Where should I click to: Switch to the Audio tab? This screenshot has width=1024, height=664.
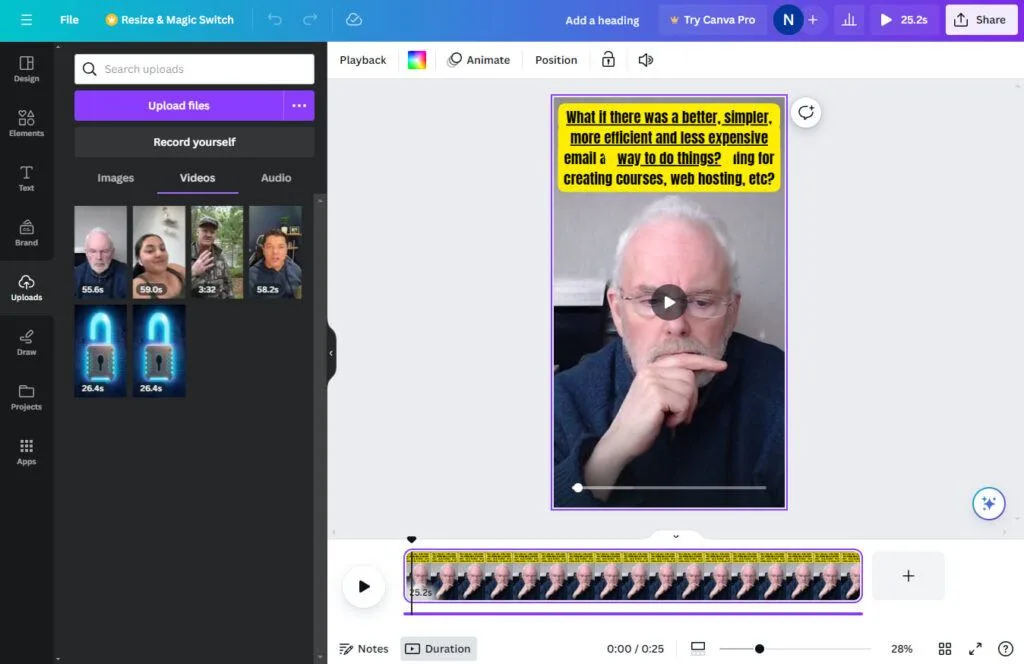[275, 178]
